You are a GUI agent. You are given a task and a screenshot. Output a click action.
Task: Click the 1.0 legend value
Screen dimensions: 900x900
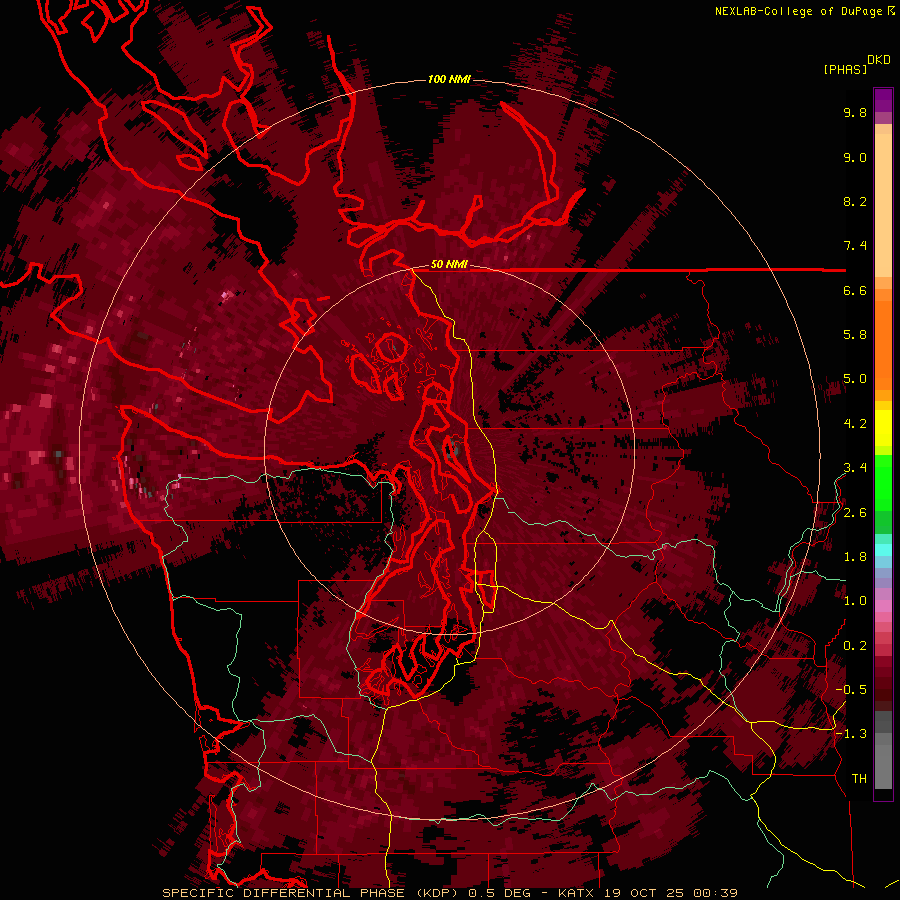click(855, 601)
